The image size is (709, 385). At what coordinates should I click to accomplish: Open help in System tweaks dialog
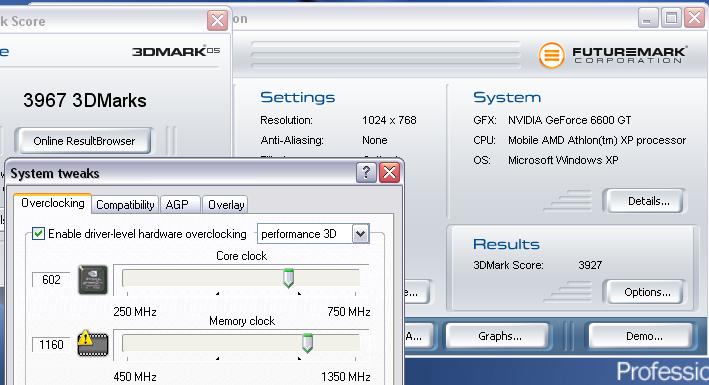[x=366, y=173]
